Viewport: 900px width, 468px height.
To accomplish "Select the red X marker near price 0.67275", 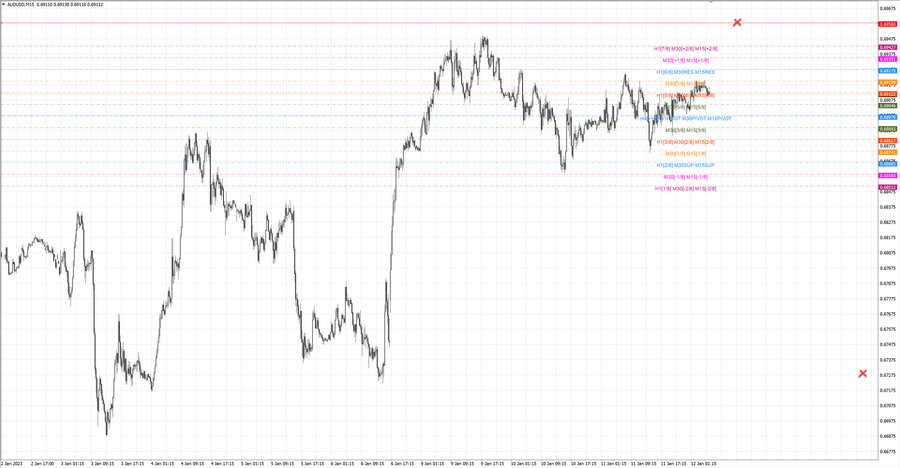I will tap(863, 374).
